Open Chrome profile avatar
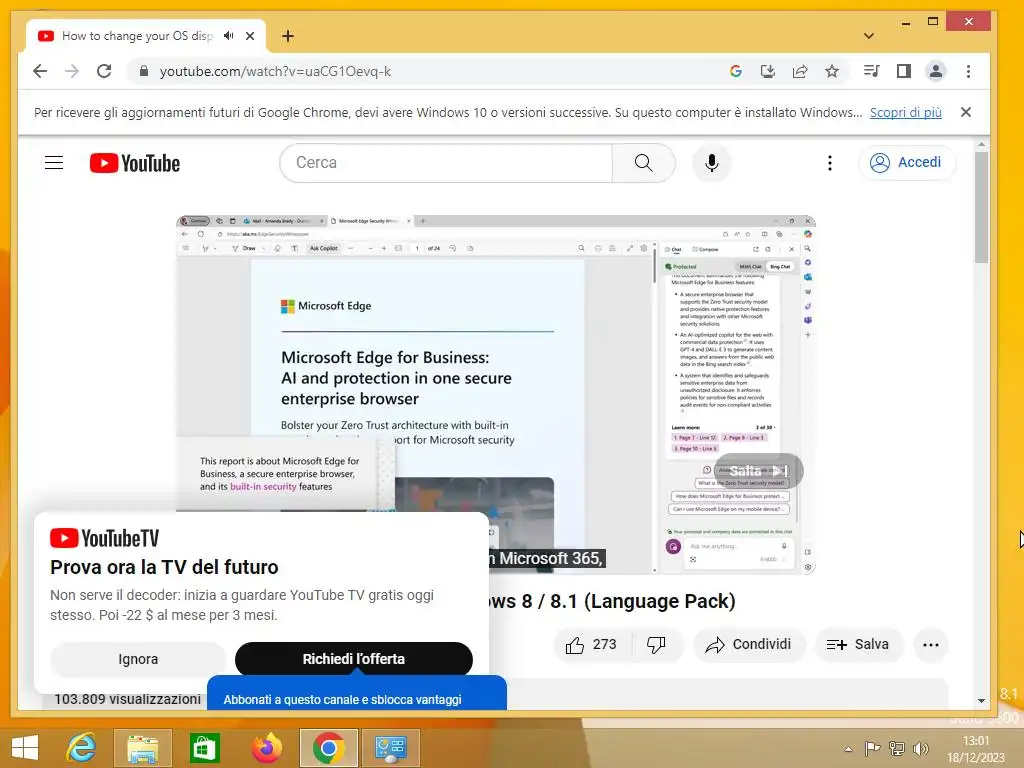The width and height of the screenshot is (1024, 768). click(x=936, y=71)
